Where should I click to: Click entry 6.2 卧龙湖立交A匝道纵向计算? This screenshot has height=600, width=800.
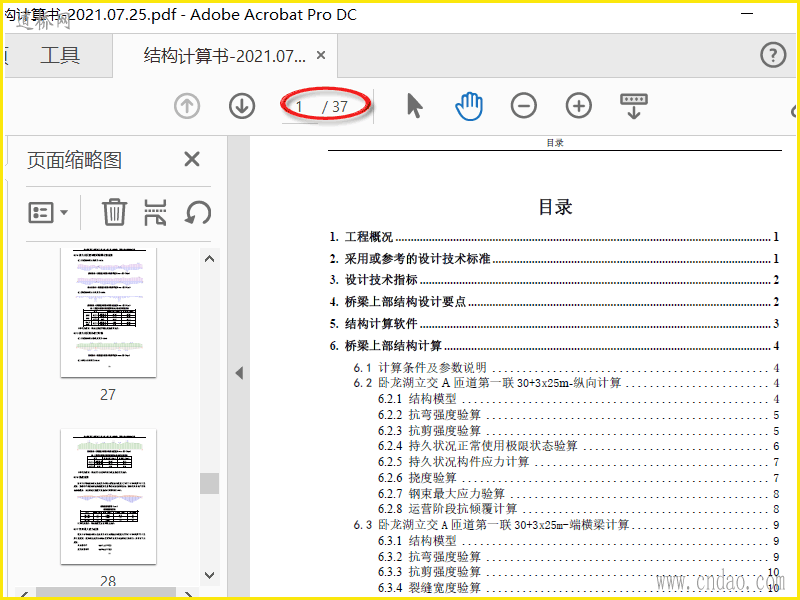(566, 383)
